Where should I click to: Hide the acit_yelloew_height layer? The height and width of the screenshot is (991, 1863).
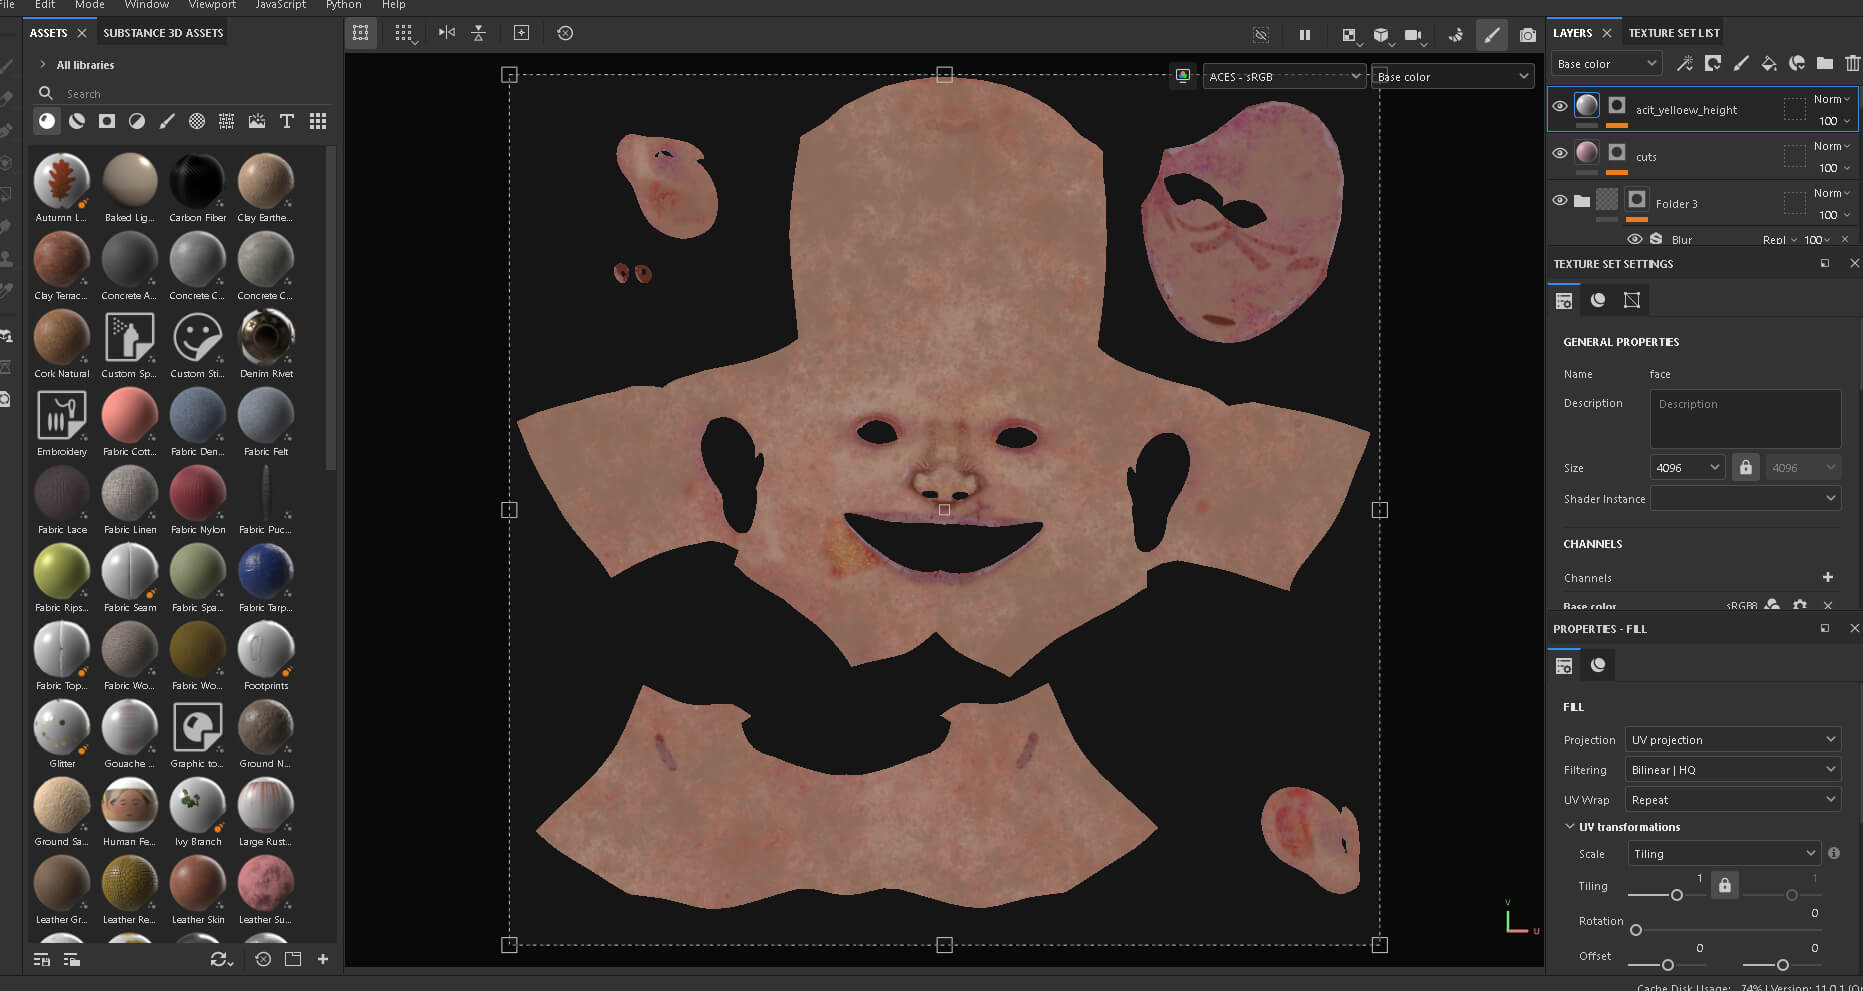pos(1560,106)
